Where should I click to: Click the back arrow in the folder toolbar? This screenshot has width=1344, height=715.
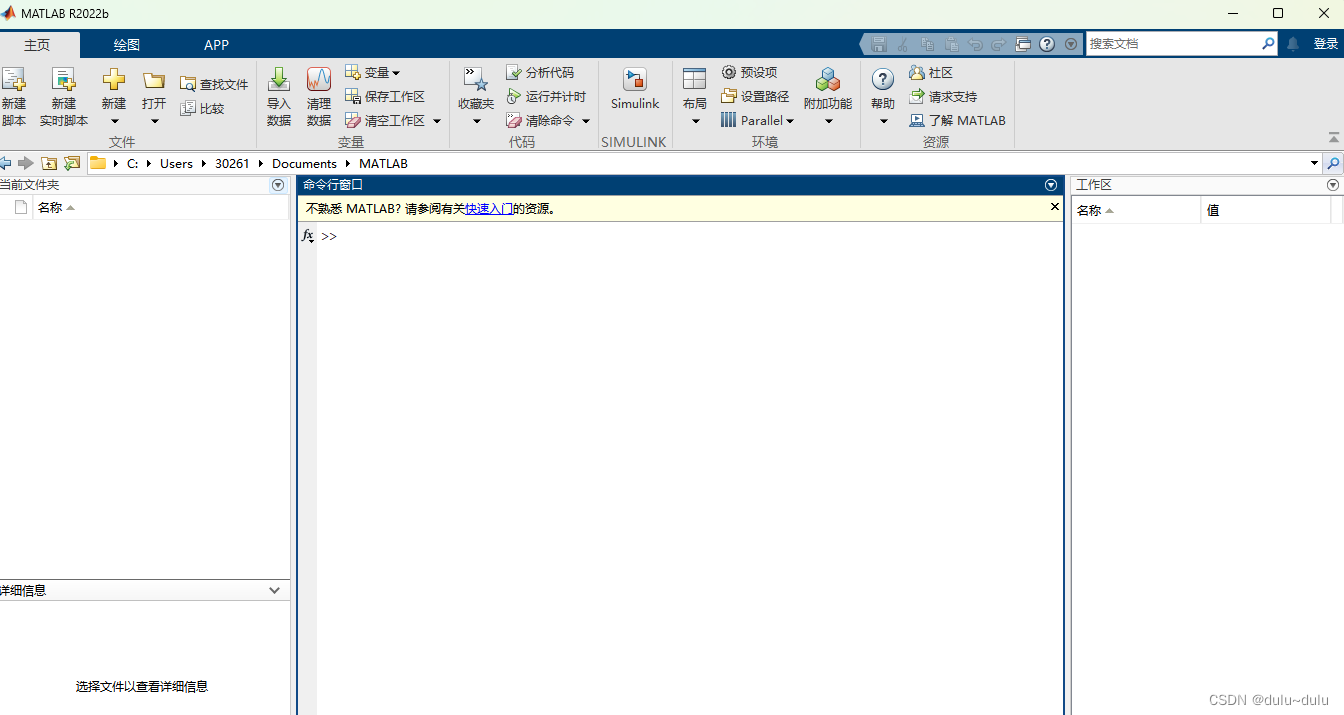pos(6,163)
